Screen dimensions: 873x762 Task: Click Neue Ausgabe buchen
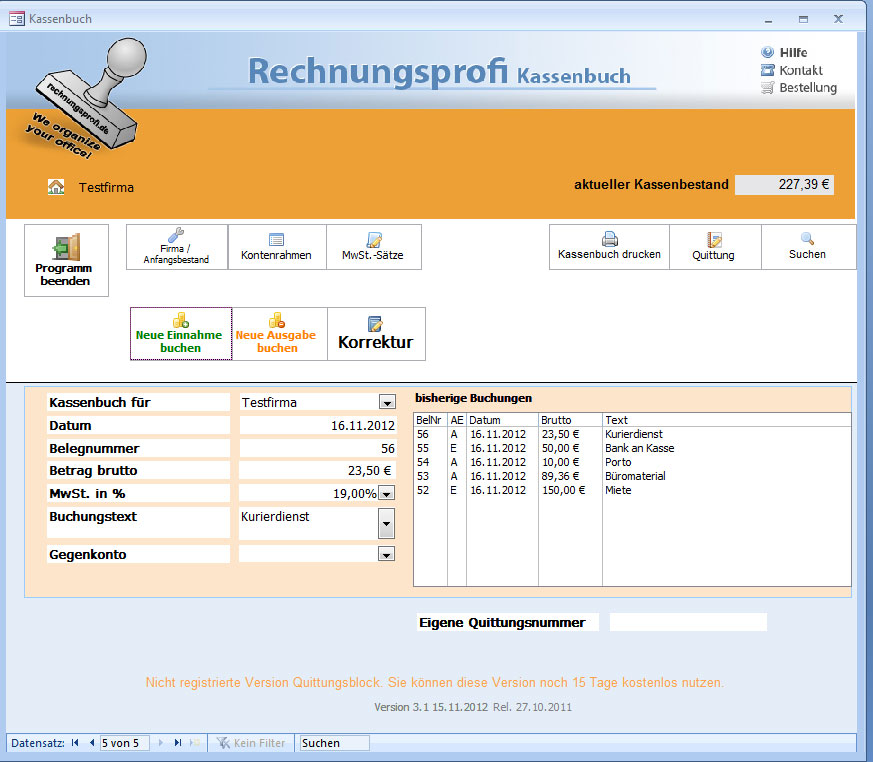(x=279, y=334)
